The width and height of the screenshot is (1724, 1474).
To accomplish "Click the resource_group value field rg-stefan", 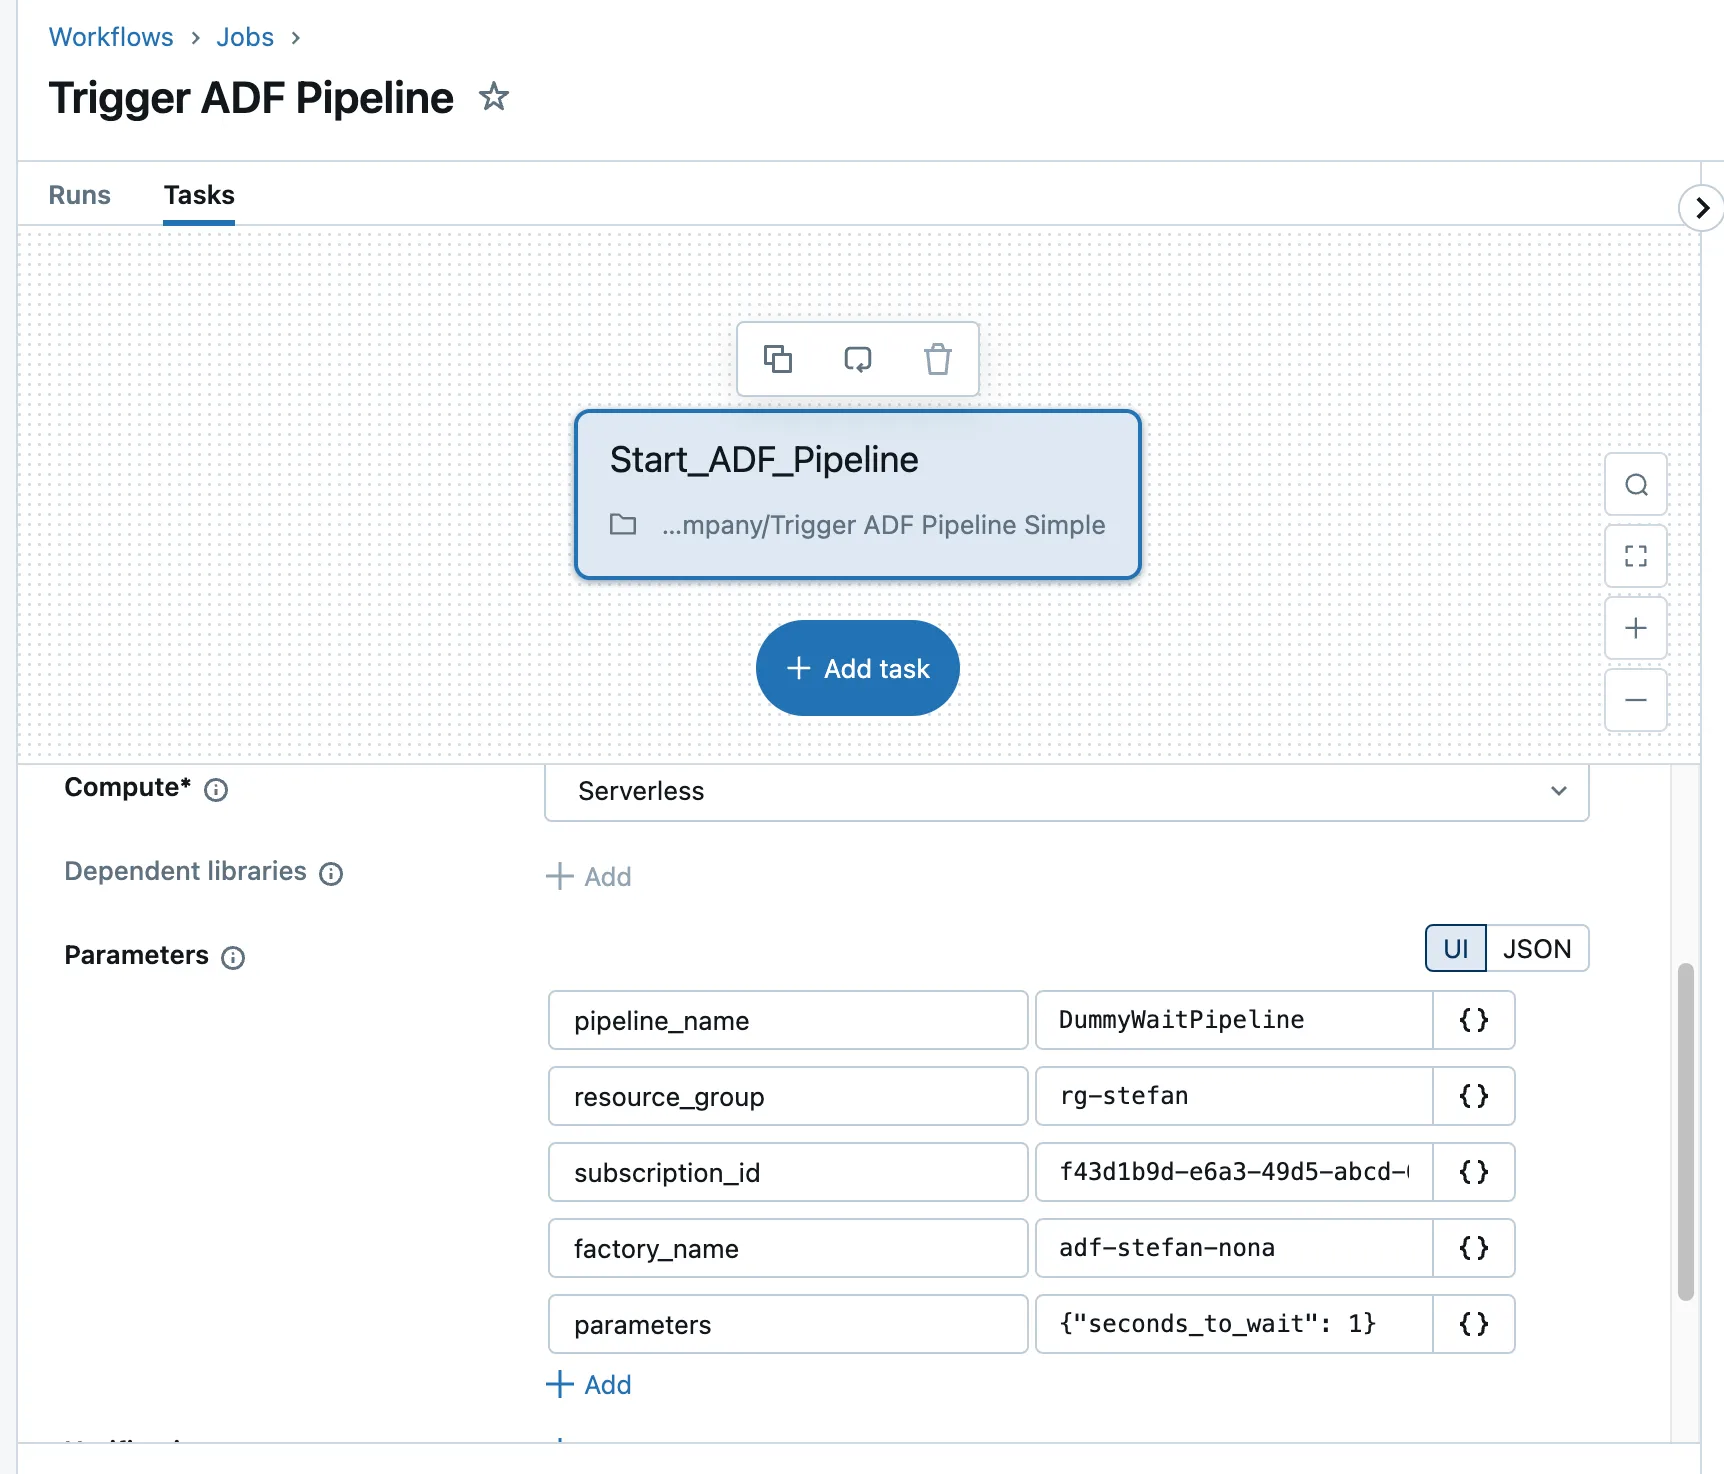I will [1233, 1096].
